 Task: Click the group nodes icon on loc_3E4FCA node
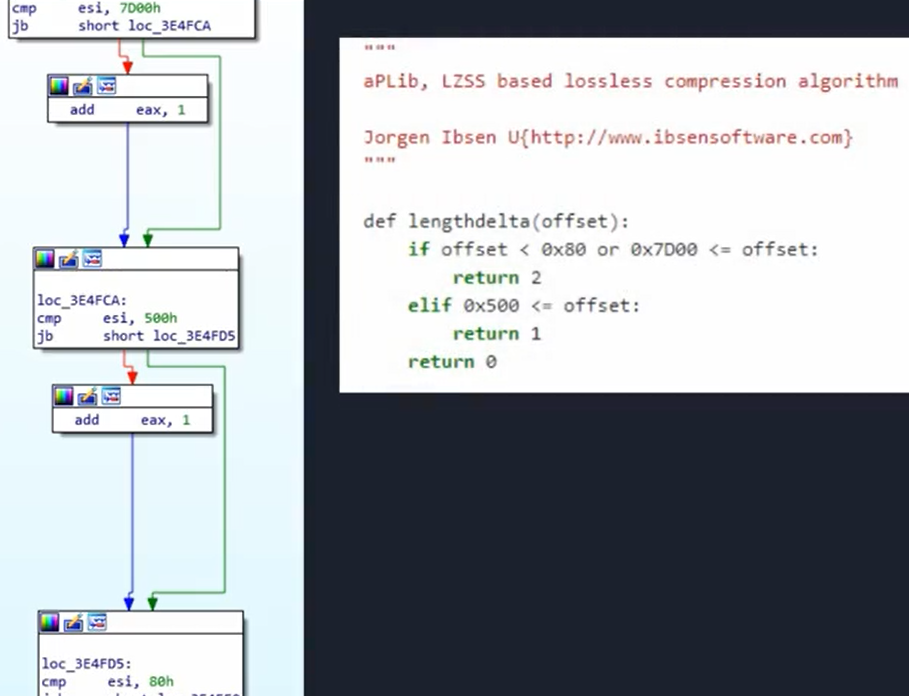point(91,260)
